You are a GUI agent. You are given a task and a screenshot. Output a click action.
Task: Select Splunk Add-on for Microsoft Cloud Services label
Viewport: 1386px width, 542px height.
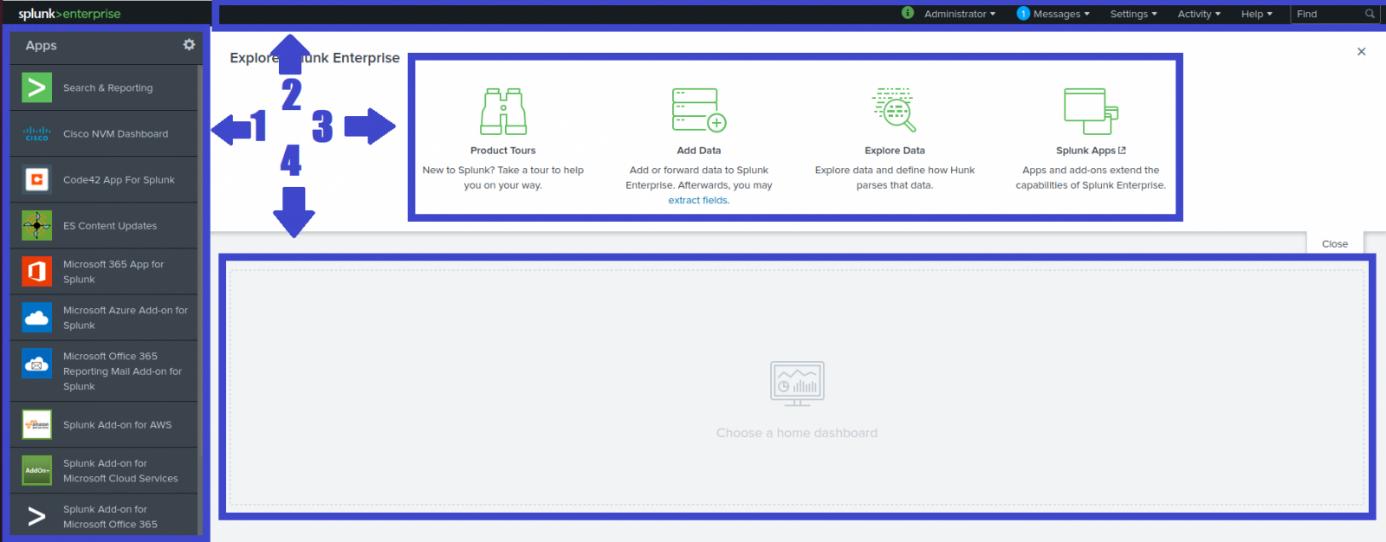tap(120, 471)
